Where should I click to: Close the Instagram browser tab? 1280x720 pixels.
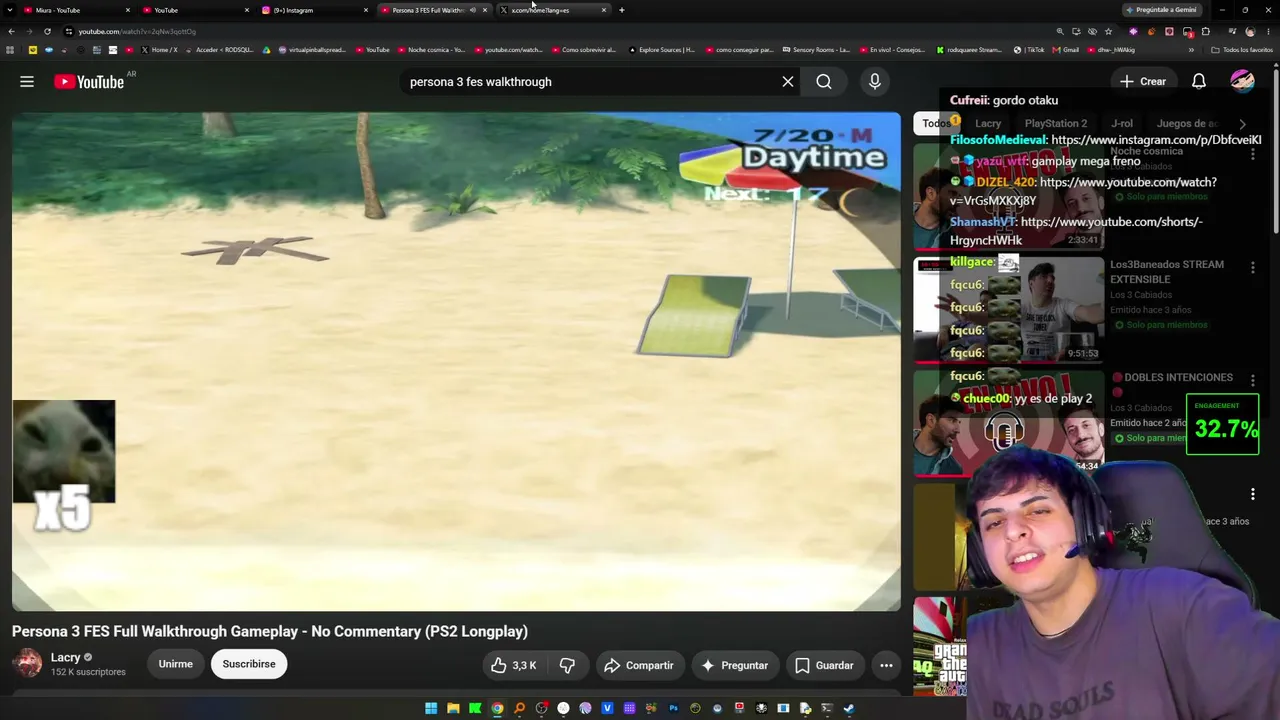click(x=366, y=10)
